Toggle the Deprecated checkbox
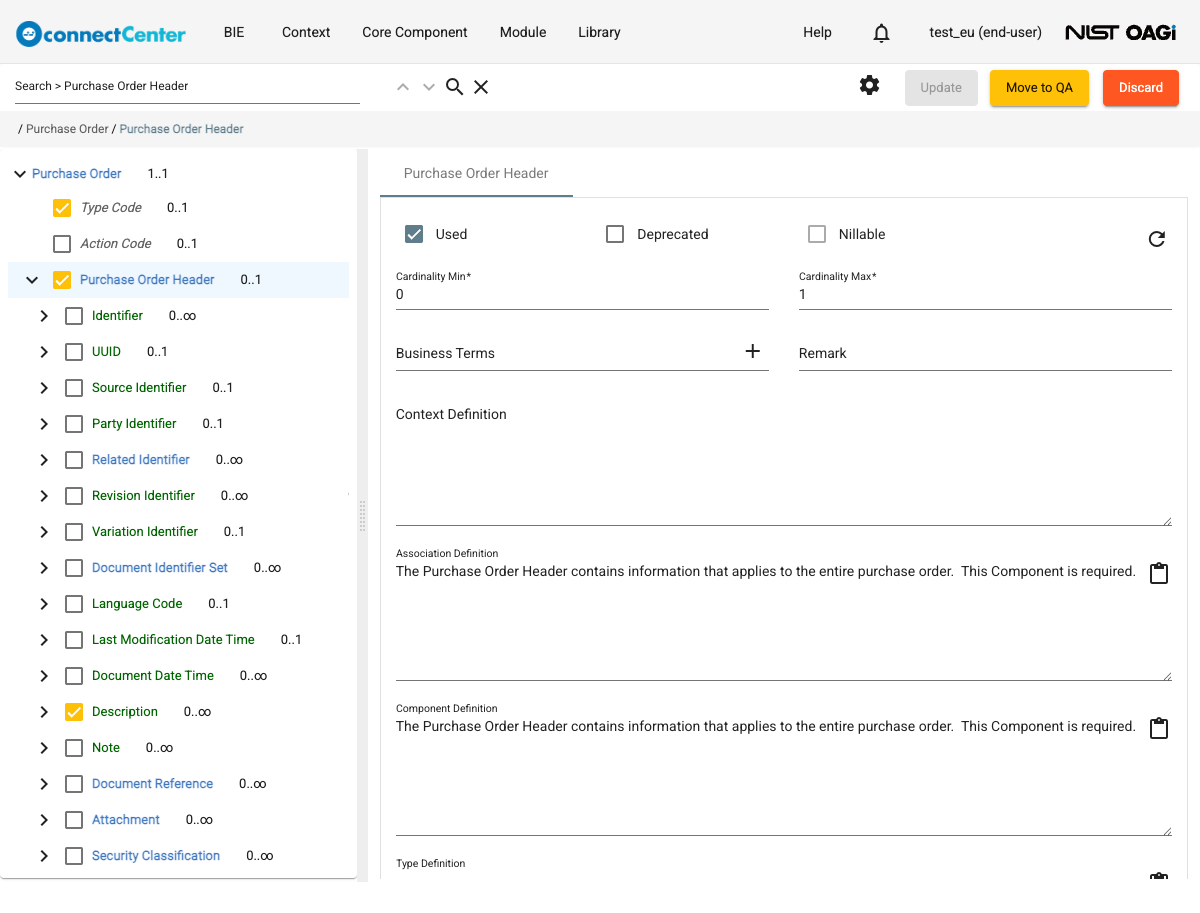 (x=616, y=234)
